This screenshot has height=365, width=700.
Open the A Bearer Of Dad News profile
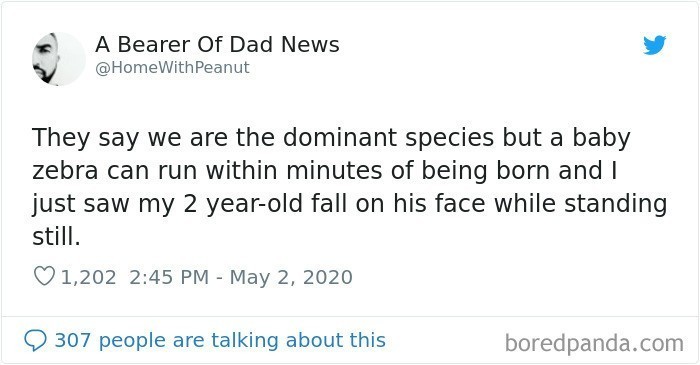pyautogui.click(x=217, y=45)
